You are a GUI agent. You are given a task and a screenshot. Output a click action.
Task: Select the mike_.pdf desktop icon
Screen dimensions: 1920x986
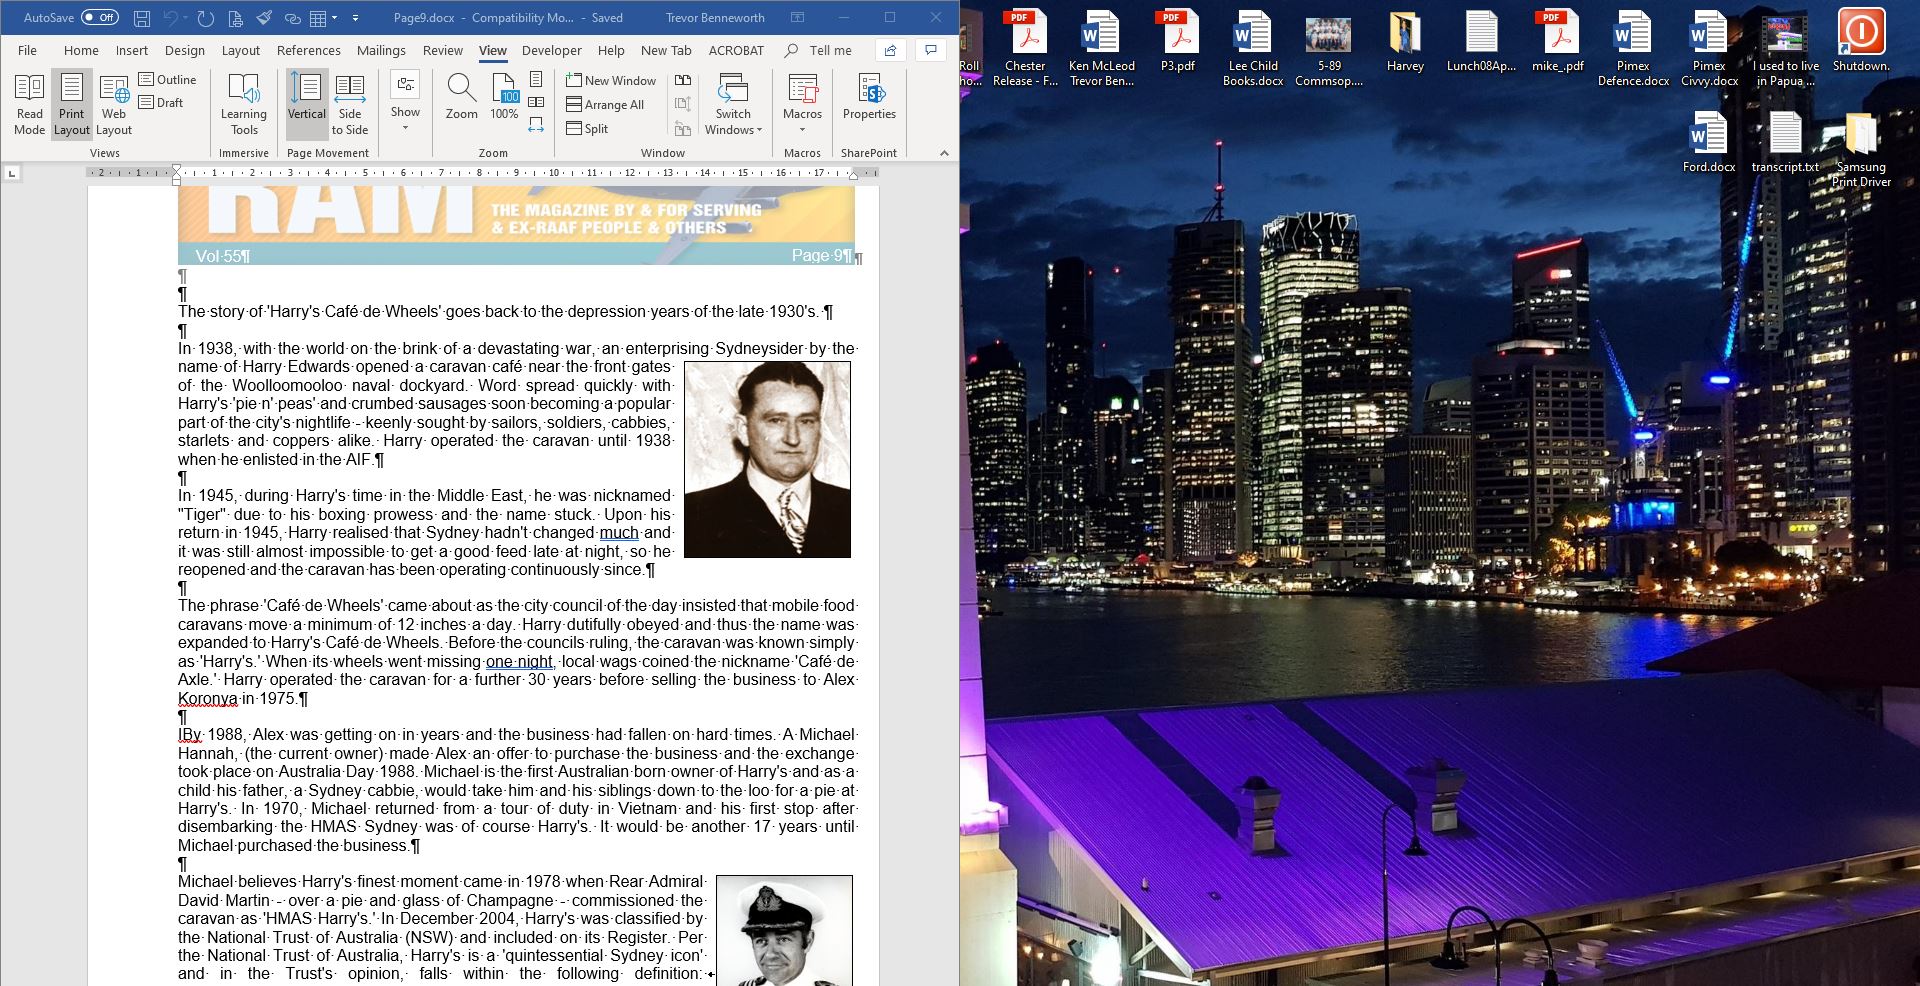(1558, 40)
